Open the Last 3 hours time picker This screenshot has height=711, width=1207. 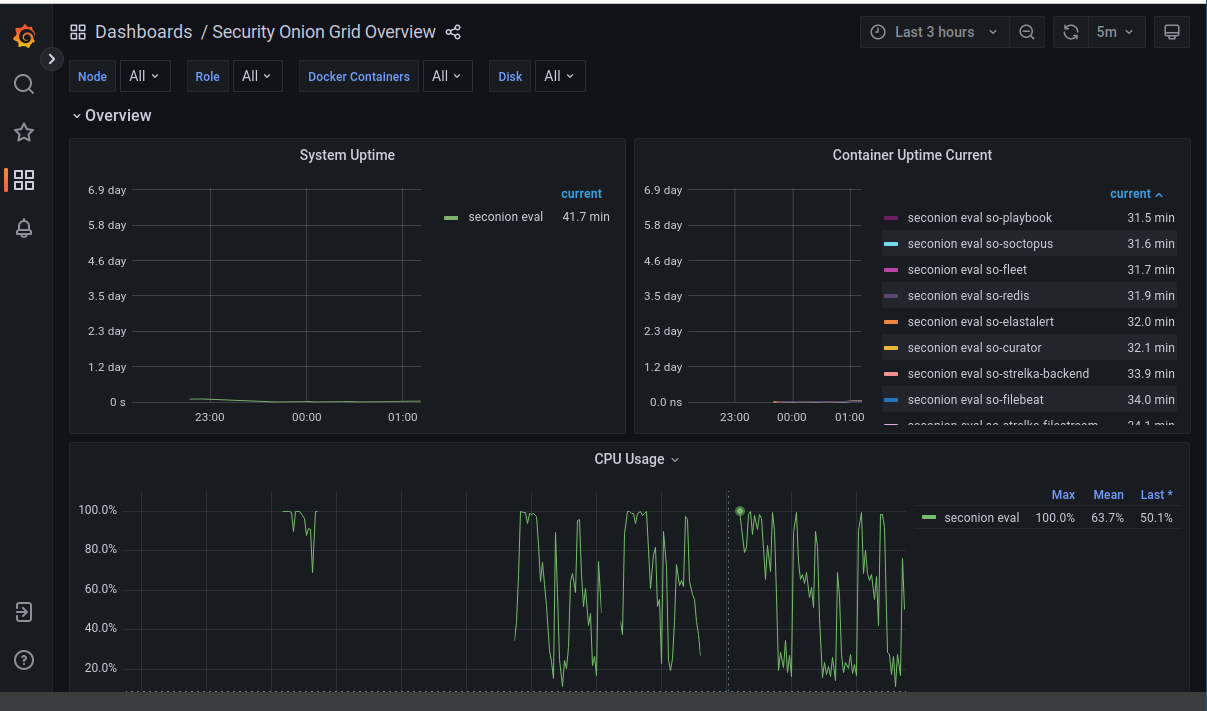934,32
